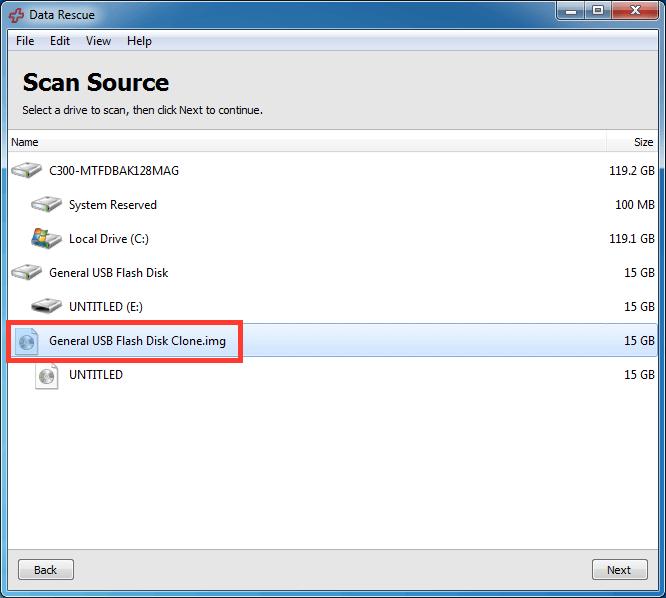Click the System Reserved partition drive icon

(46, 204)
